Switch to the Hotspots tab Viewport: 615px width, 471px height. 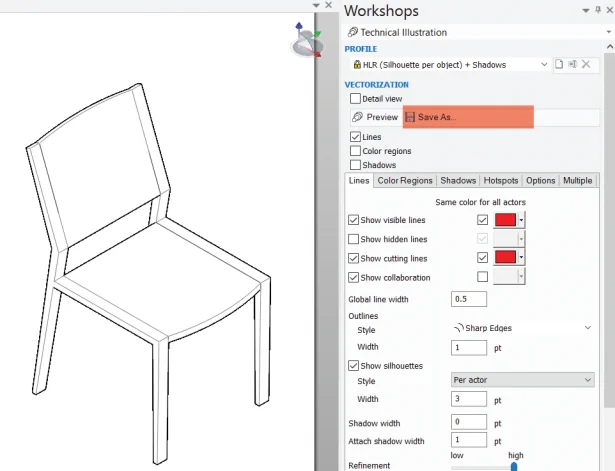(501, 181)
